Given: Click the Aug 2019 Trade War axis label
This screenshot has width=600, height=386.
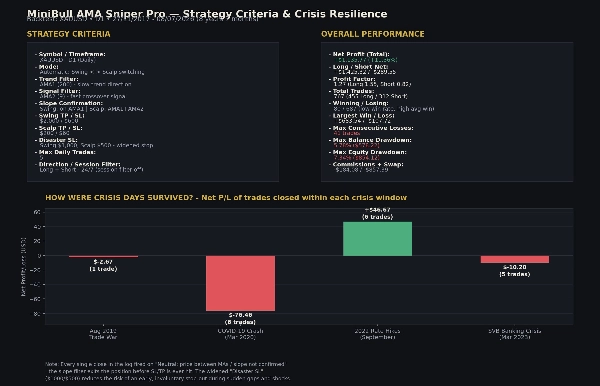Looking at the screenshot, I should (x=103, y=334).
